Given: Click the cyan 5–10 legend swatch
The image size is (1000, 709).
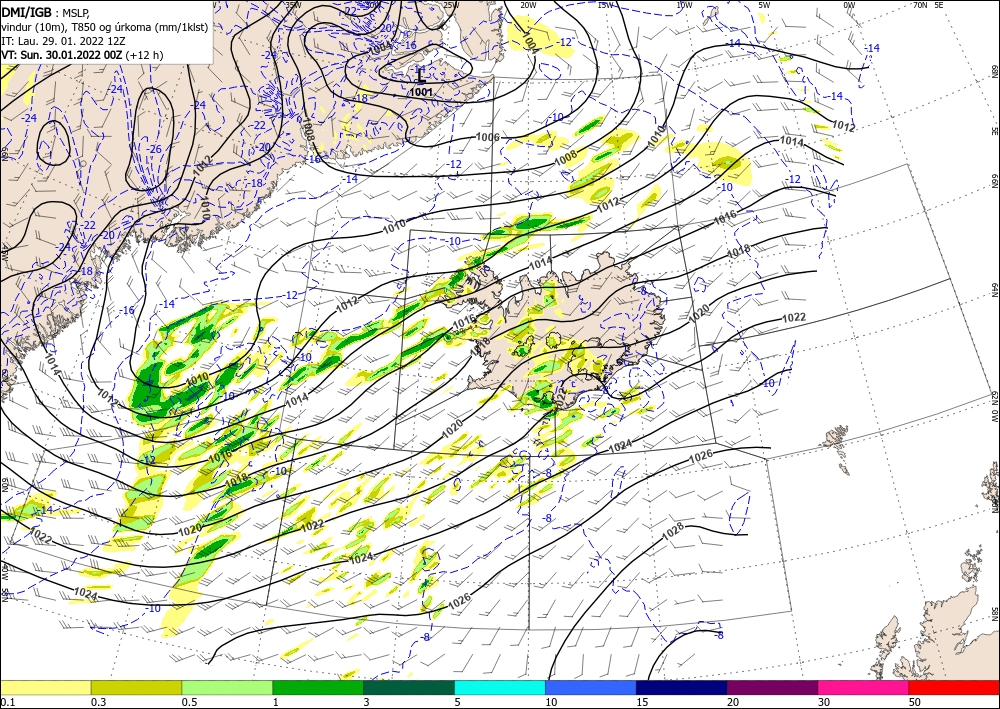Looking at the screenshot, I should click(500, 687).
